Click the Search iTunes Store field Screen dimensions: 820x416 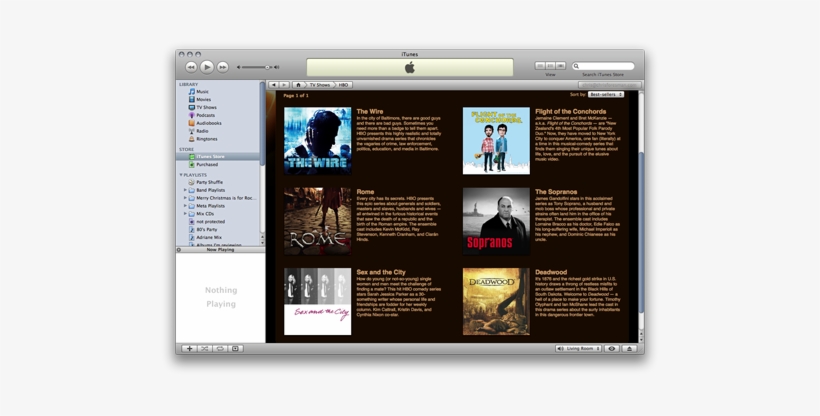tap(603, 66)
